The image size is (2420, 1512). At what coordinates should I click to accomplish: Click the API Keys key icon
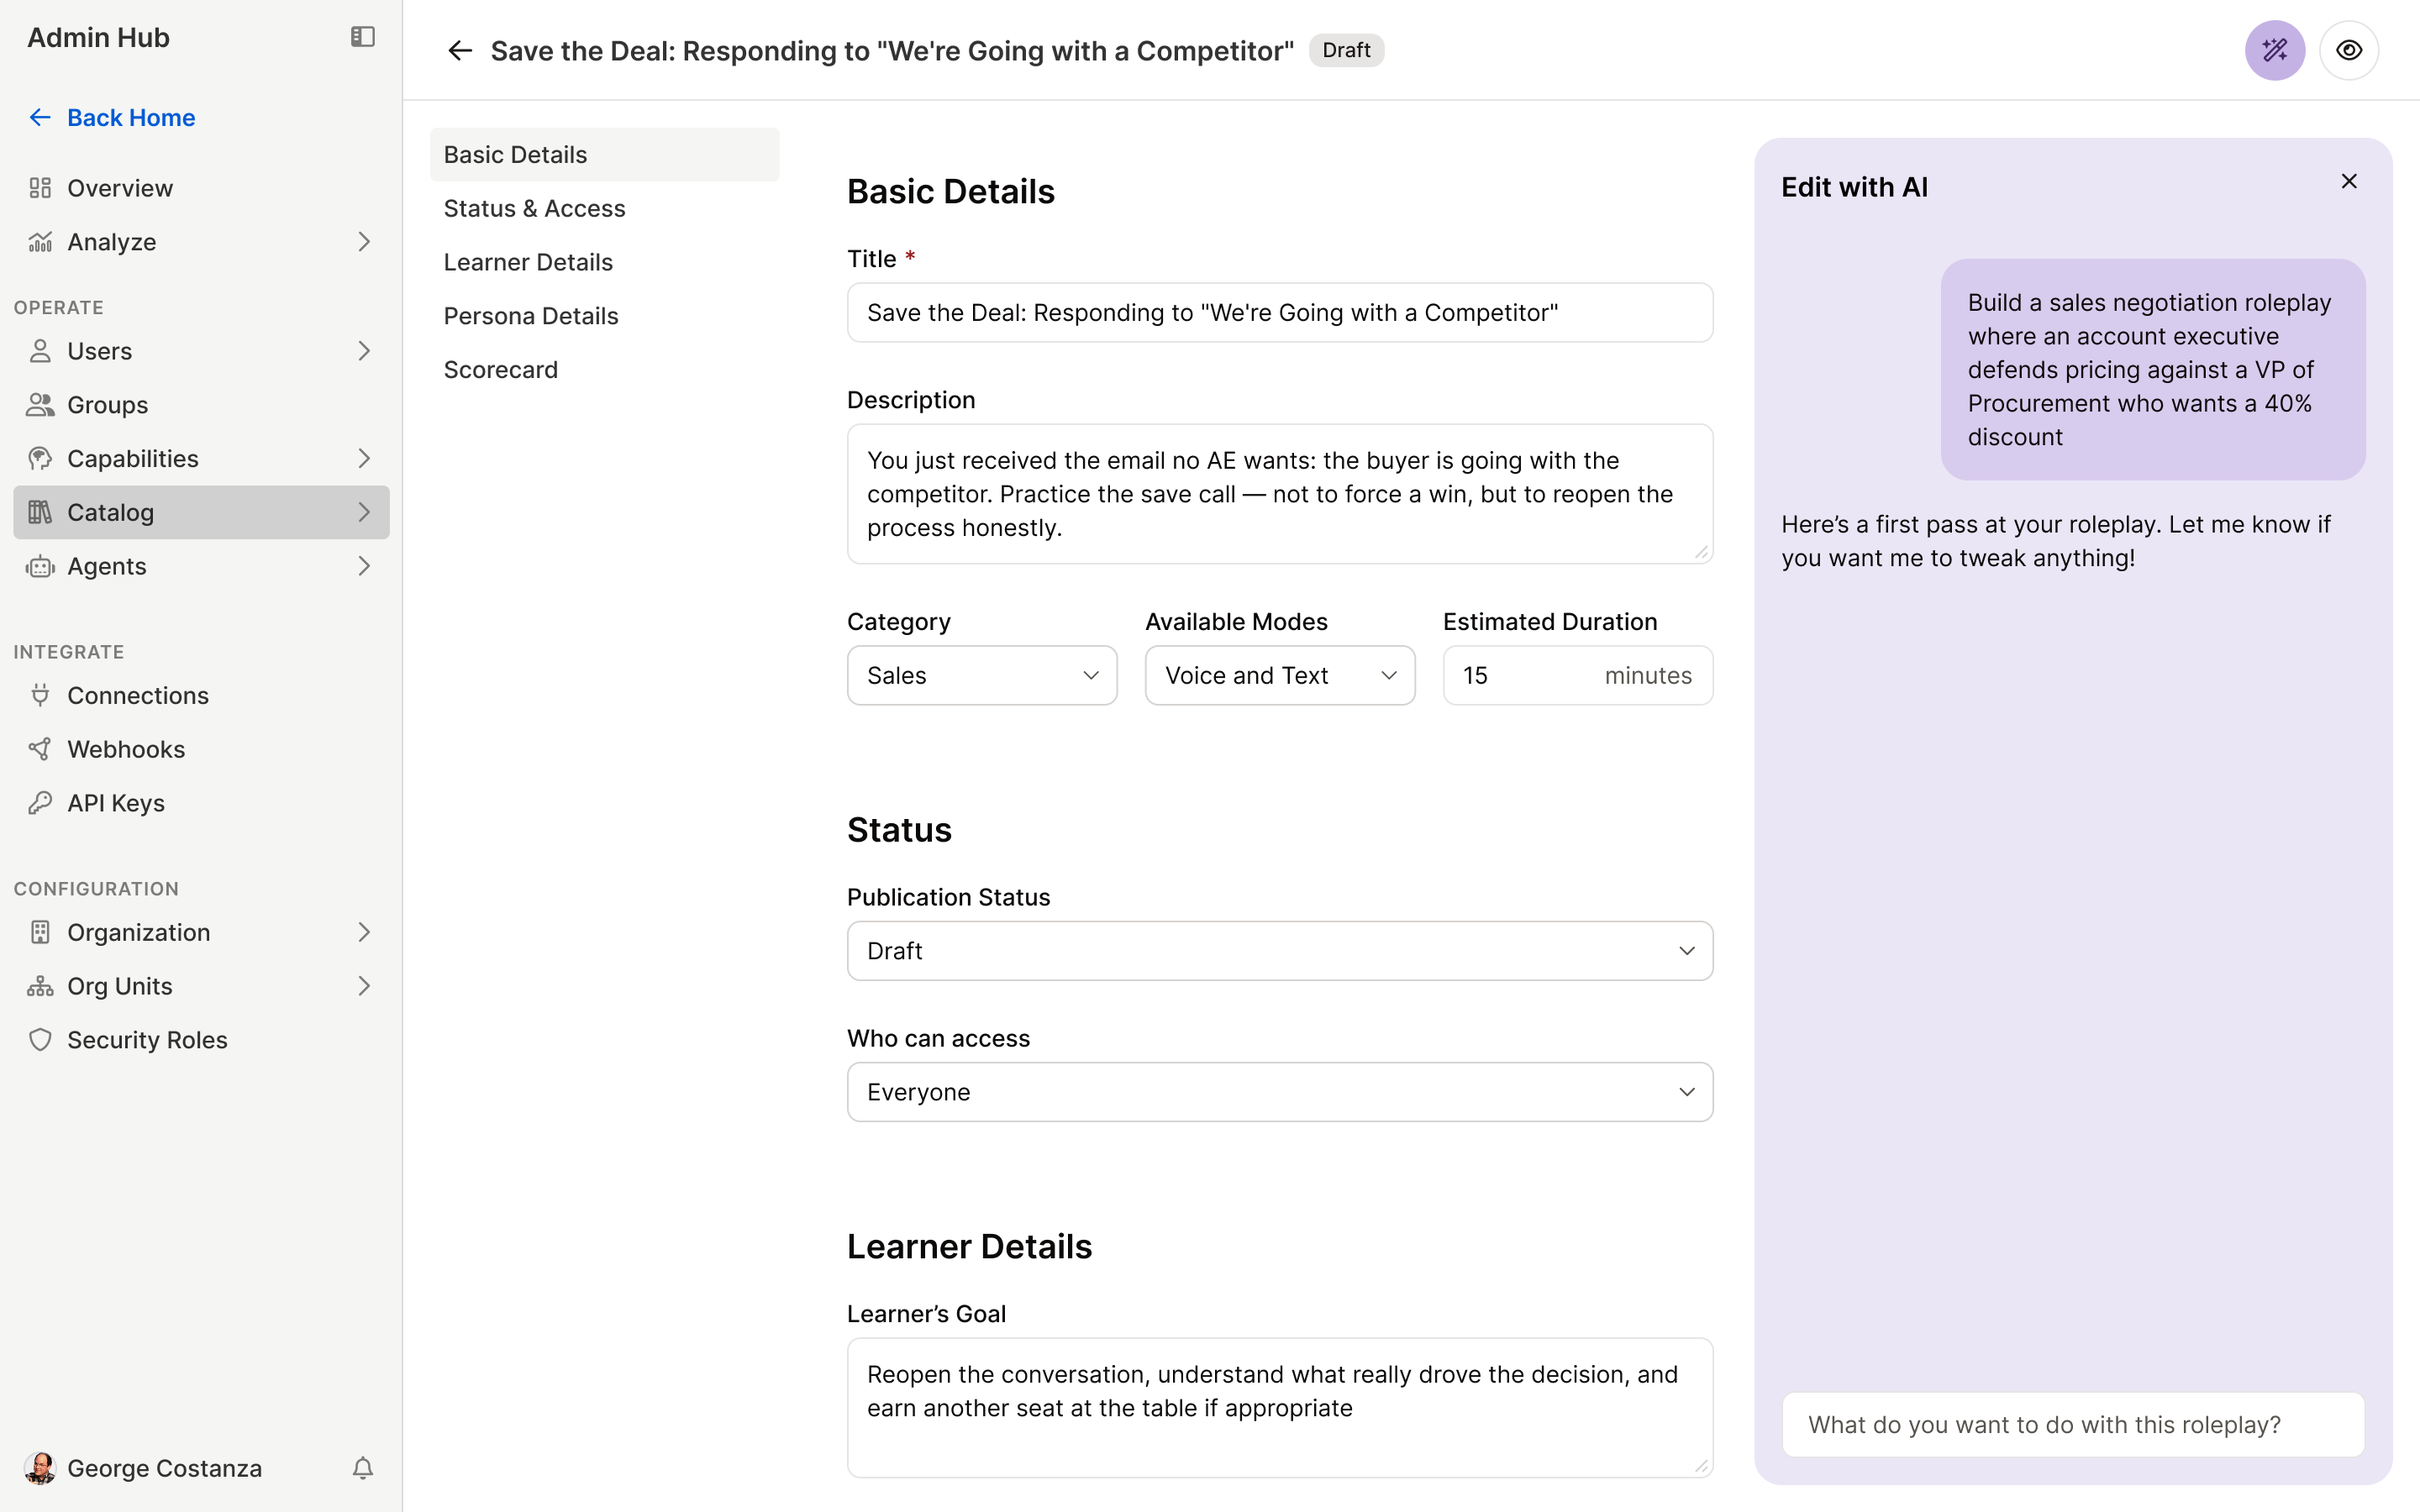[x=40, y=803]
